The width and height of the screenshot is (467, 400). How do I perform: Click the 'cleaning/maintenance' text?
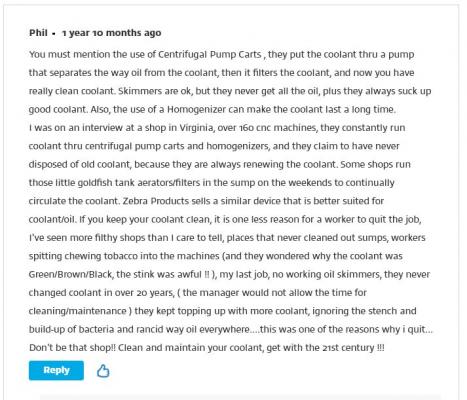77,311
